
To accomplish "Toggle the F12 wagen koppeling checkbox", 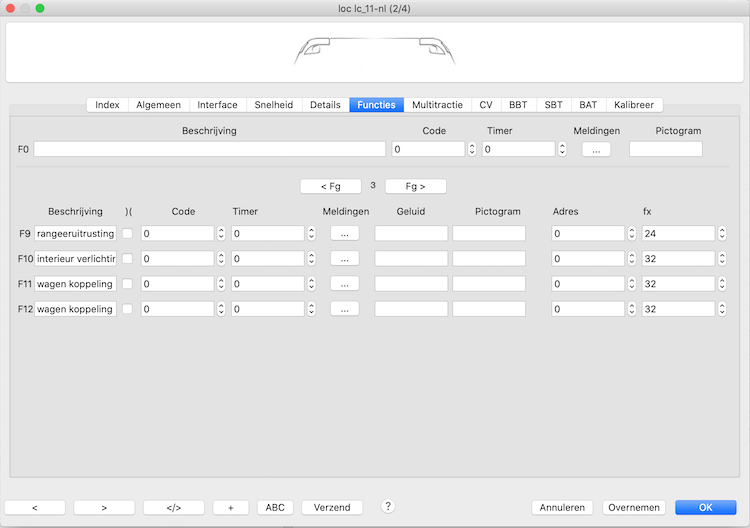I will pos(127,309).
